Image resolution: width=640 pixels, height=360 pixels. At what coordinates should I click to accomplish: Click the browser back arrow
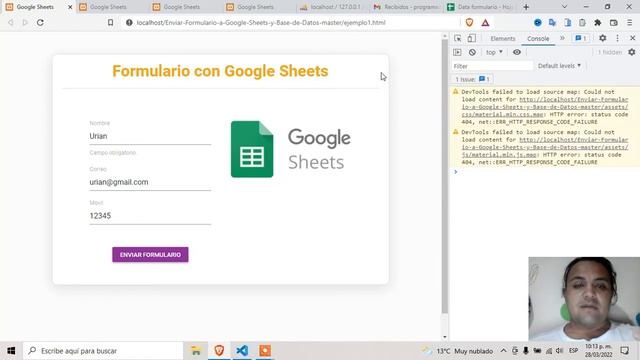[11, 22]
